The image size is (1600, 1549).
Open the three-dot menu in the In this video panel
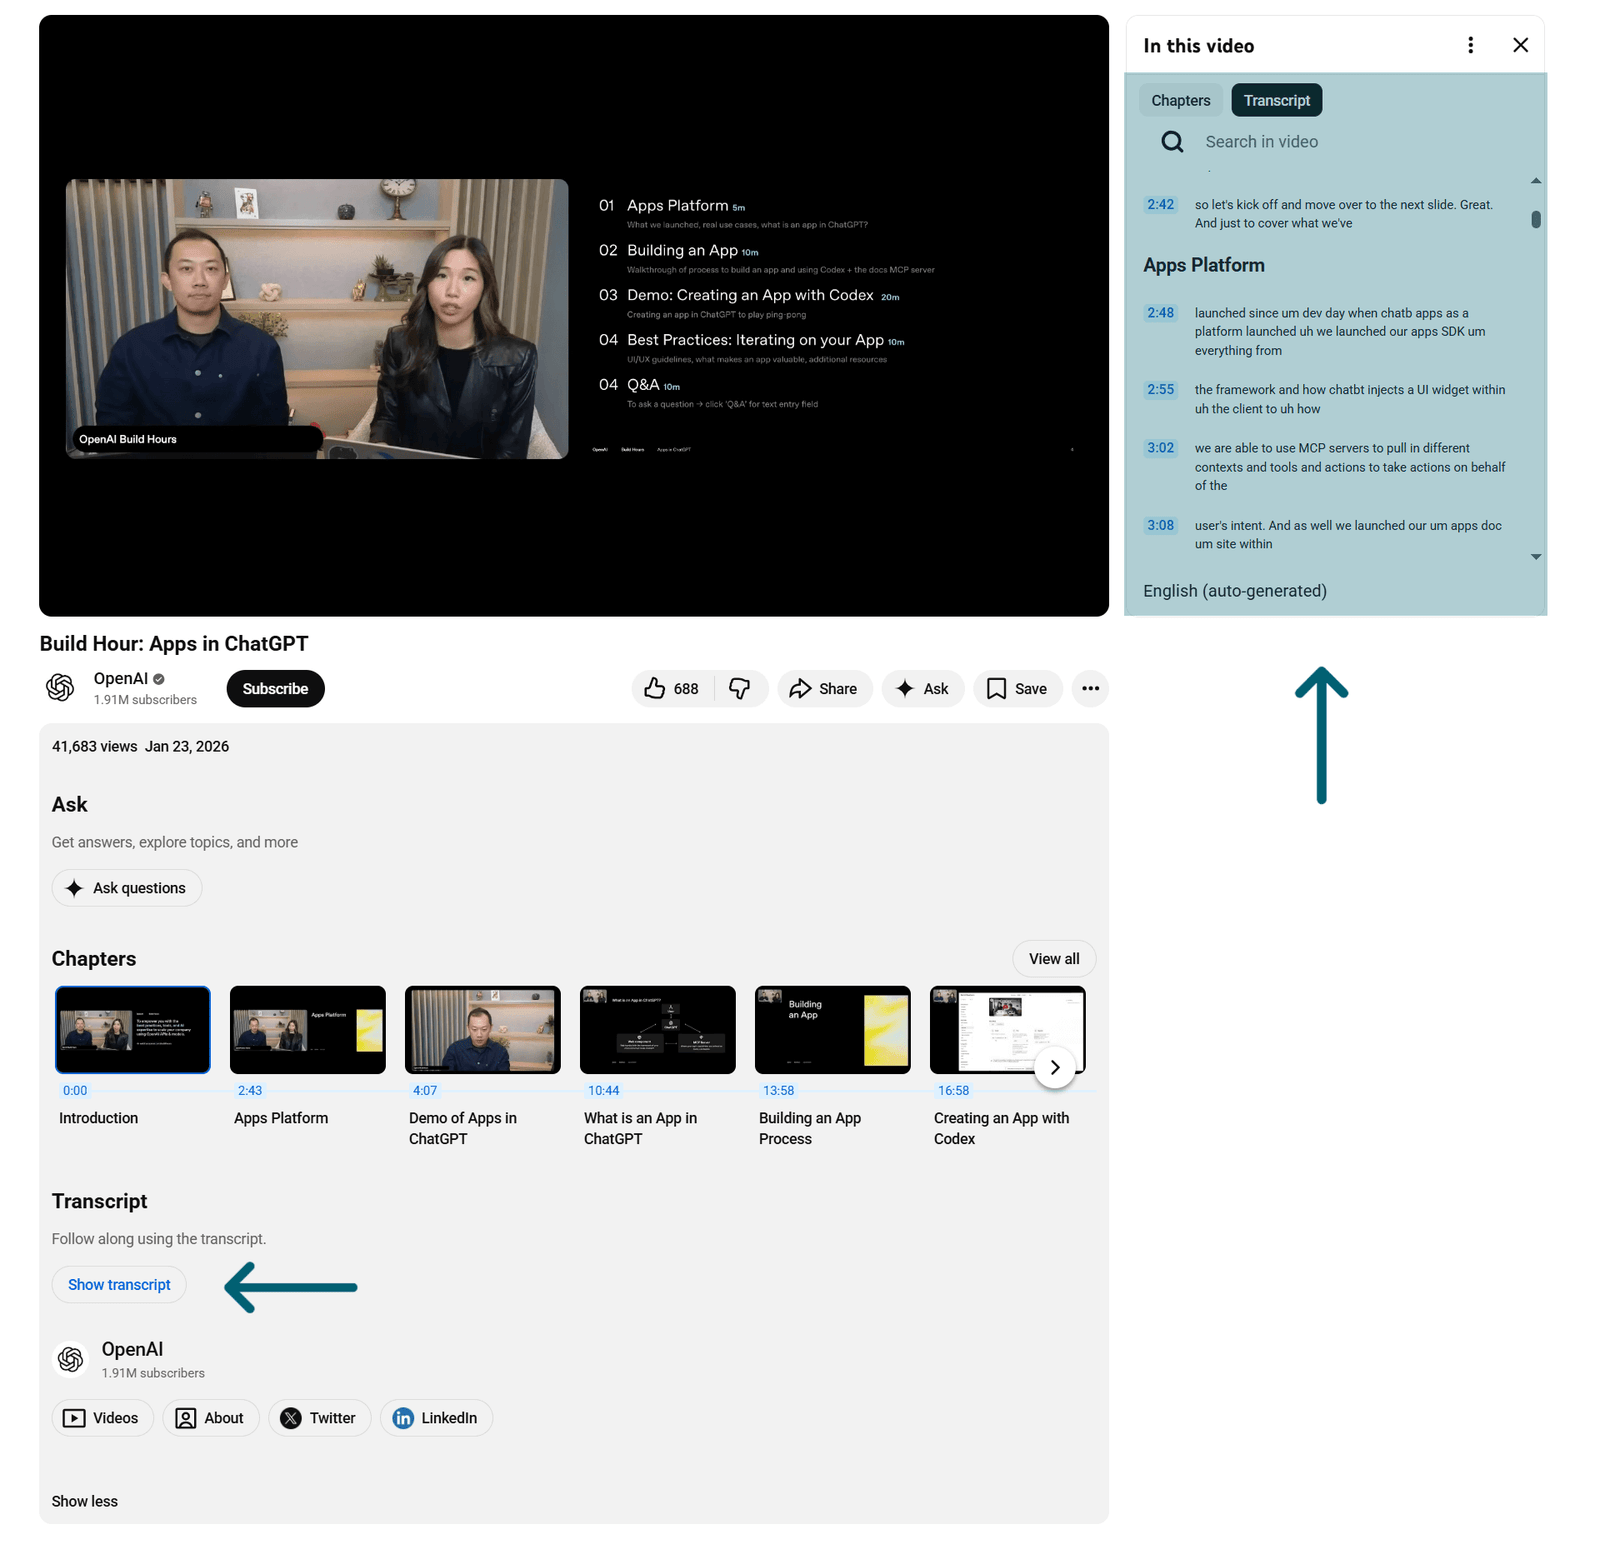[x=1470, y=45]
